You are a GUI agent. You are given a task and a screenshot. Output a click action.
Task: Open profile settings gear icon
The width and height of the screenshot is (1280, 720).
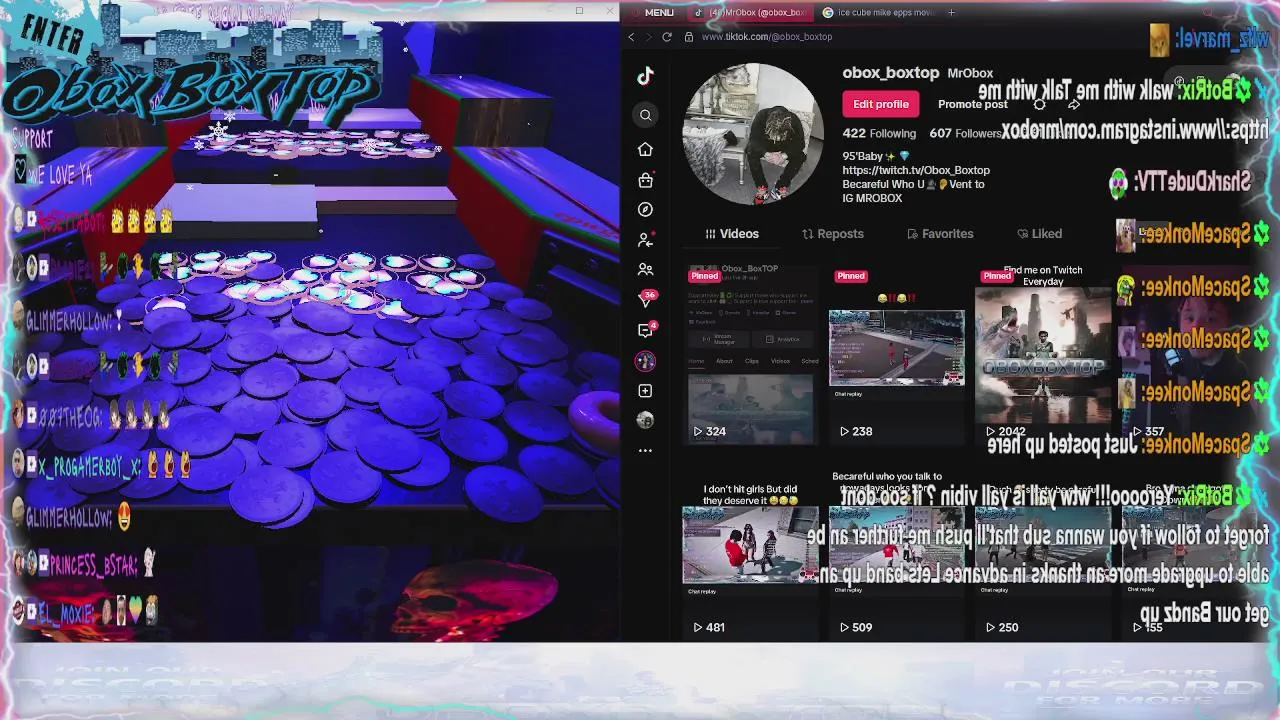coord(1039,104)
